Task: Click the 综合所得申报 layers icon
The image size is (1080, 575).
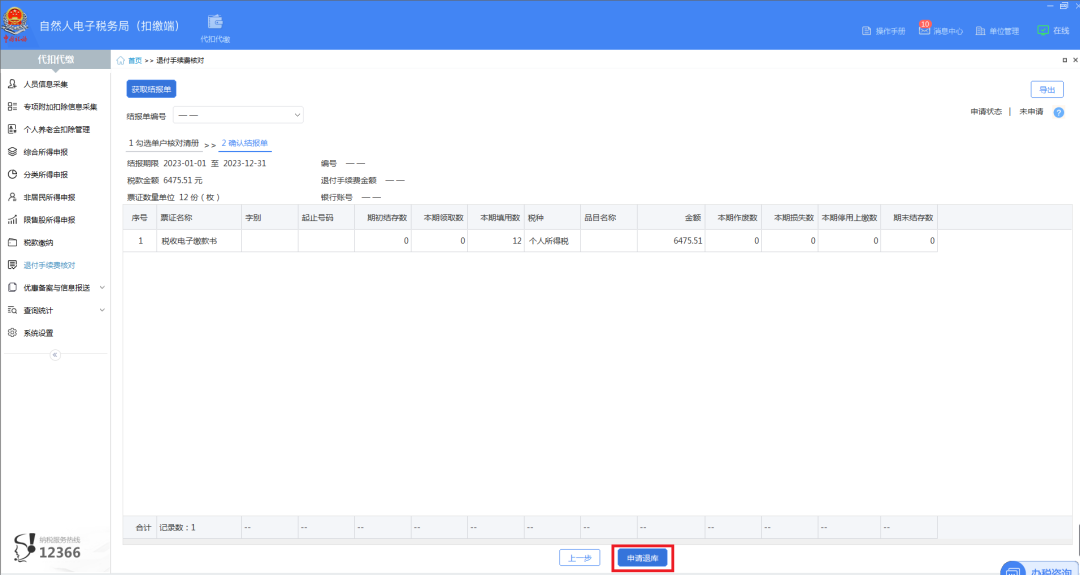Action: click(x=12, y=151)
